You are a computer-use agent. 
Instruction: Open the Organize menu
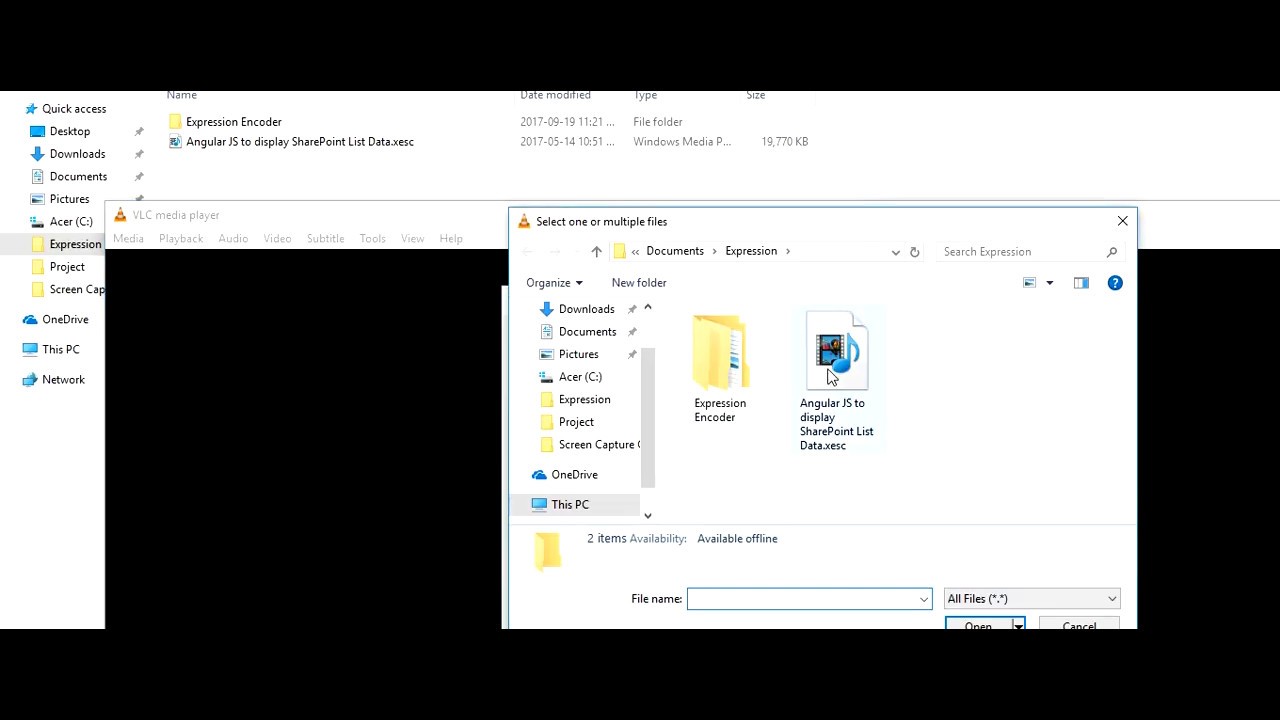point(554,283)
